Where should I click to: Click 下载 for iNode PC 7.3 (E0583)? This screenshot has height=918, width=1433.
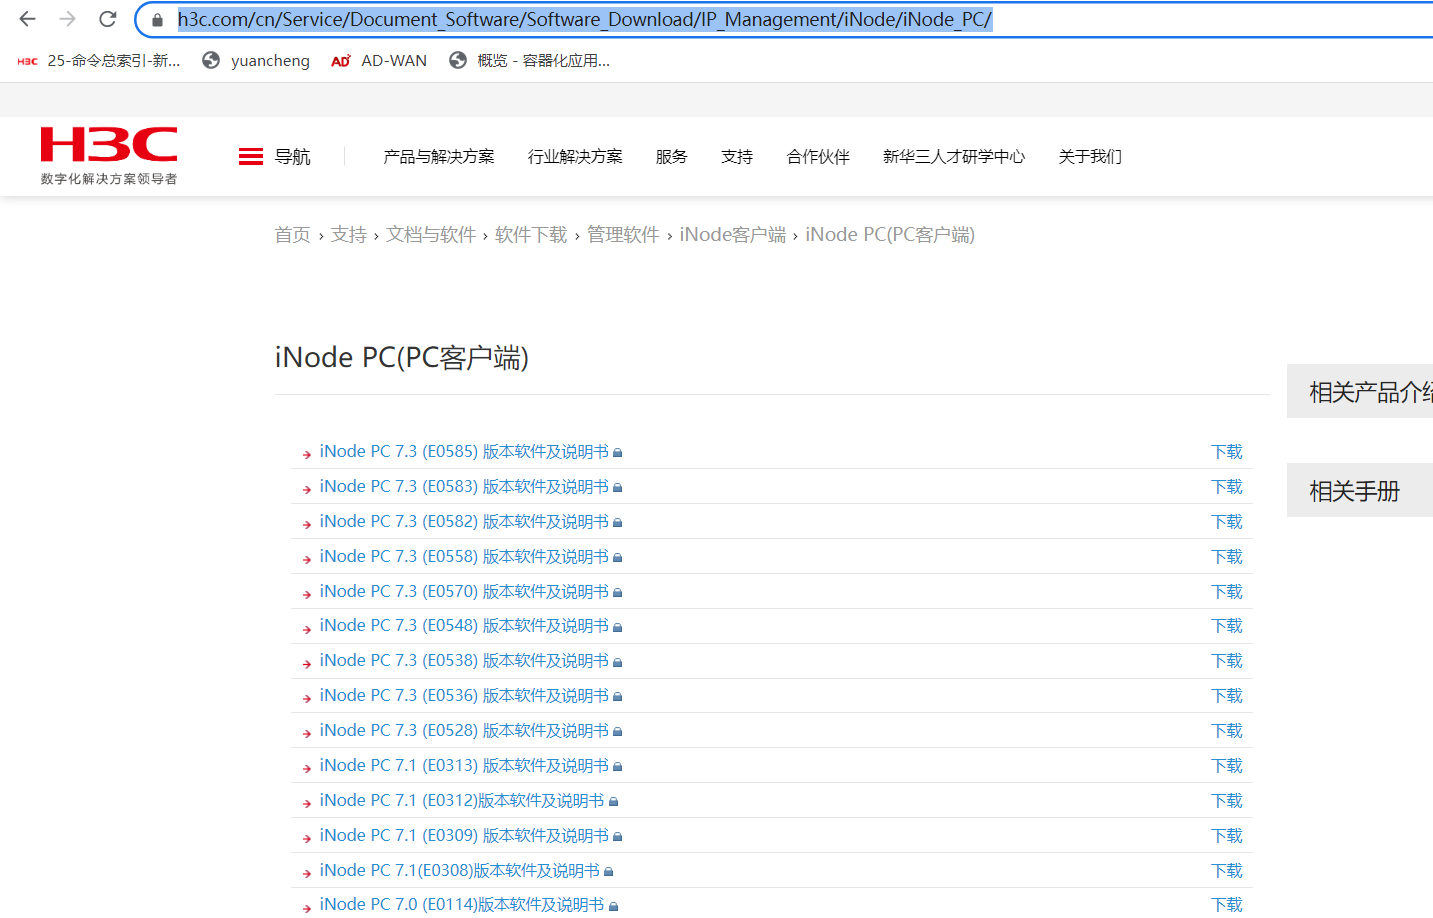1227,487
